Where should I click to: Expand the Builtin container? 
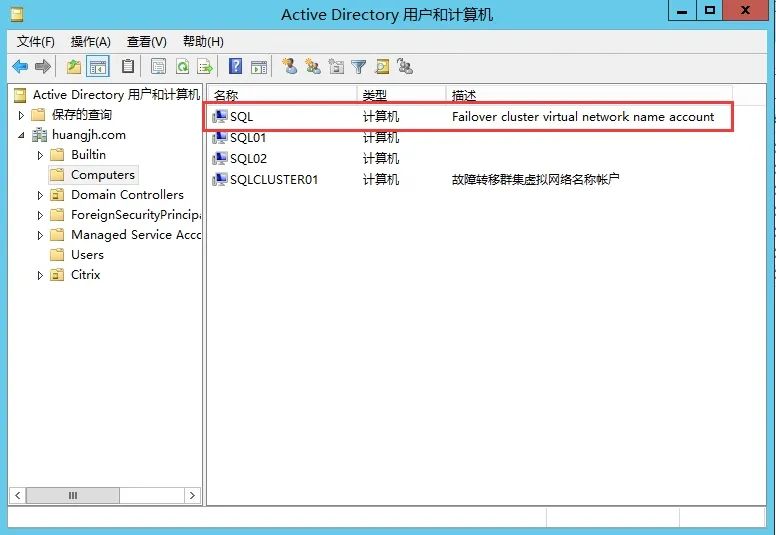point(40,155)
